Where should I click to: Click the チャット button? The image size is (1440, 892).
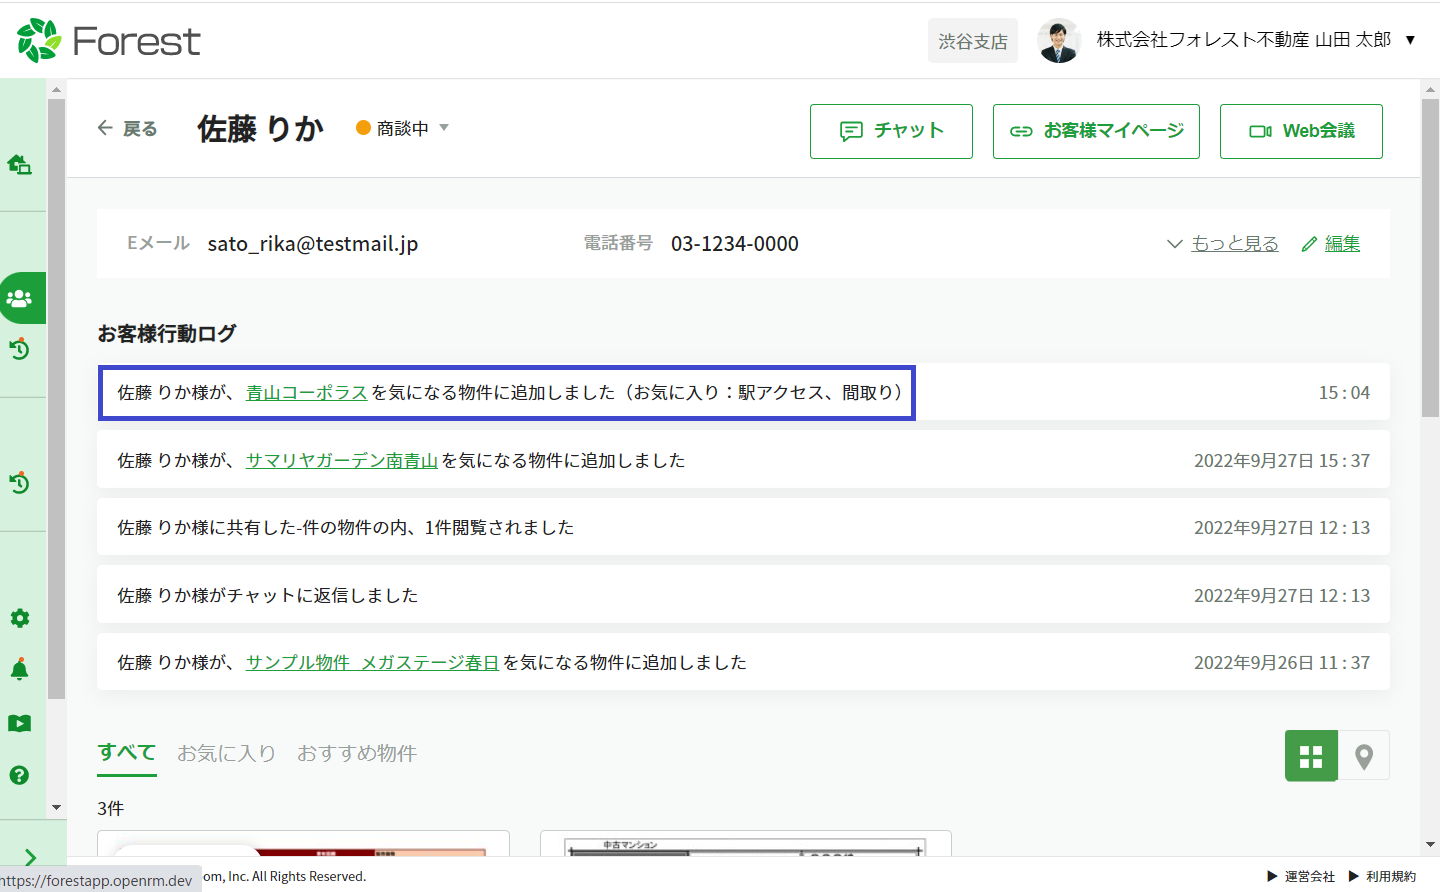(891, 131)
